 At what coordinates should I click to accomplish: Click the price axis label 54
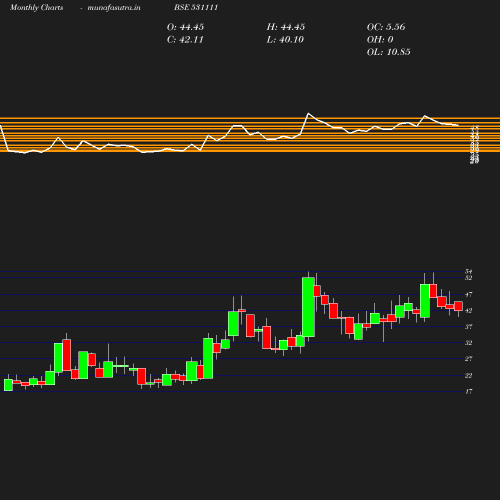point(469,272)
